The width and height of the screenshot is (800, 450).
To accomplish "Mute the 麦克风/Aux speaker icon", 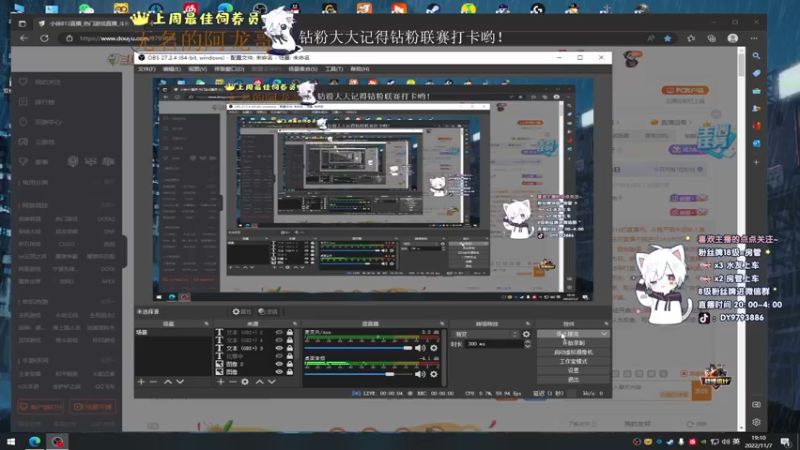I will click(x=420, y=348).
